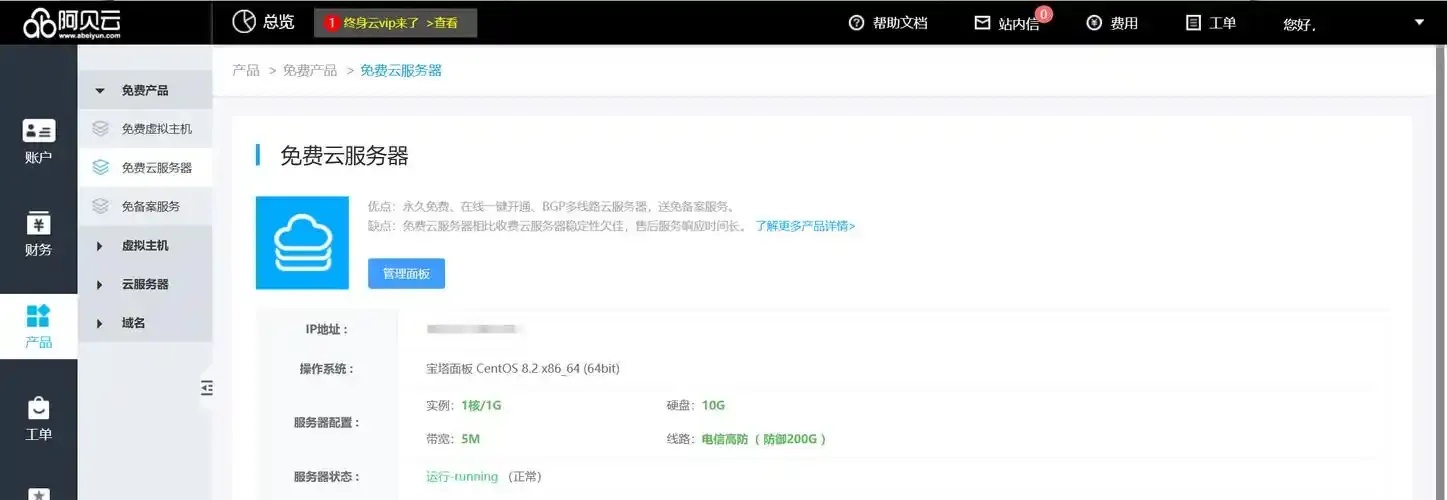Click the 阿贝云 logo

pyautogui.click(x=72, y=23)
